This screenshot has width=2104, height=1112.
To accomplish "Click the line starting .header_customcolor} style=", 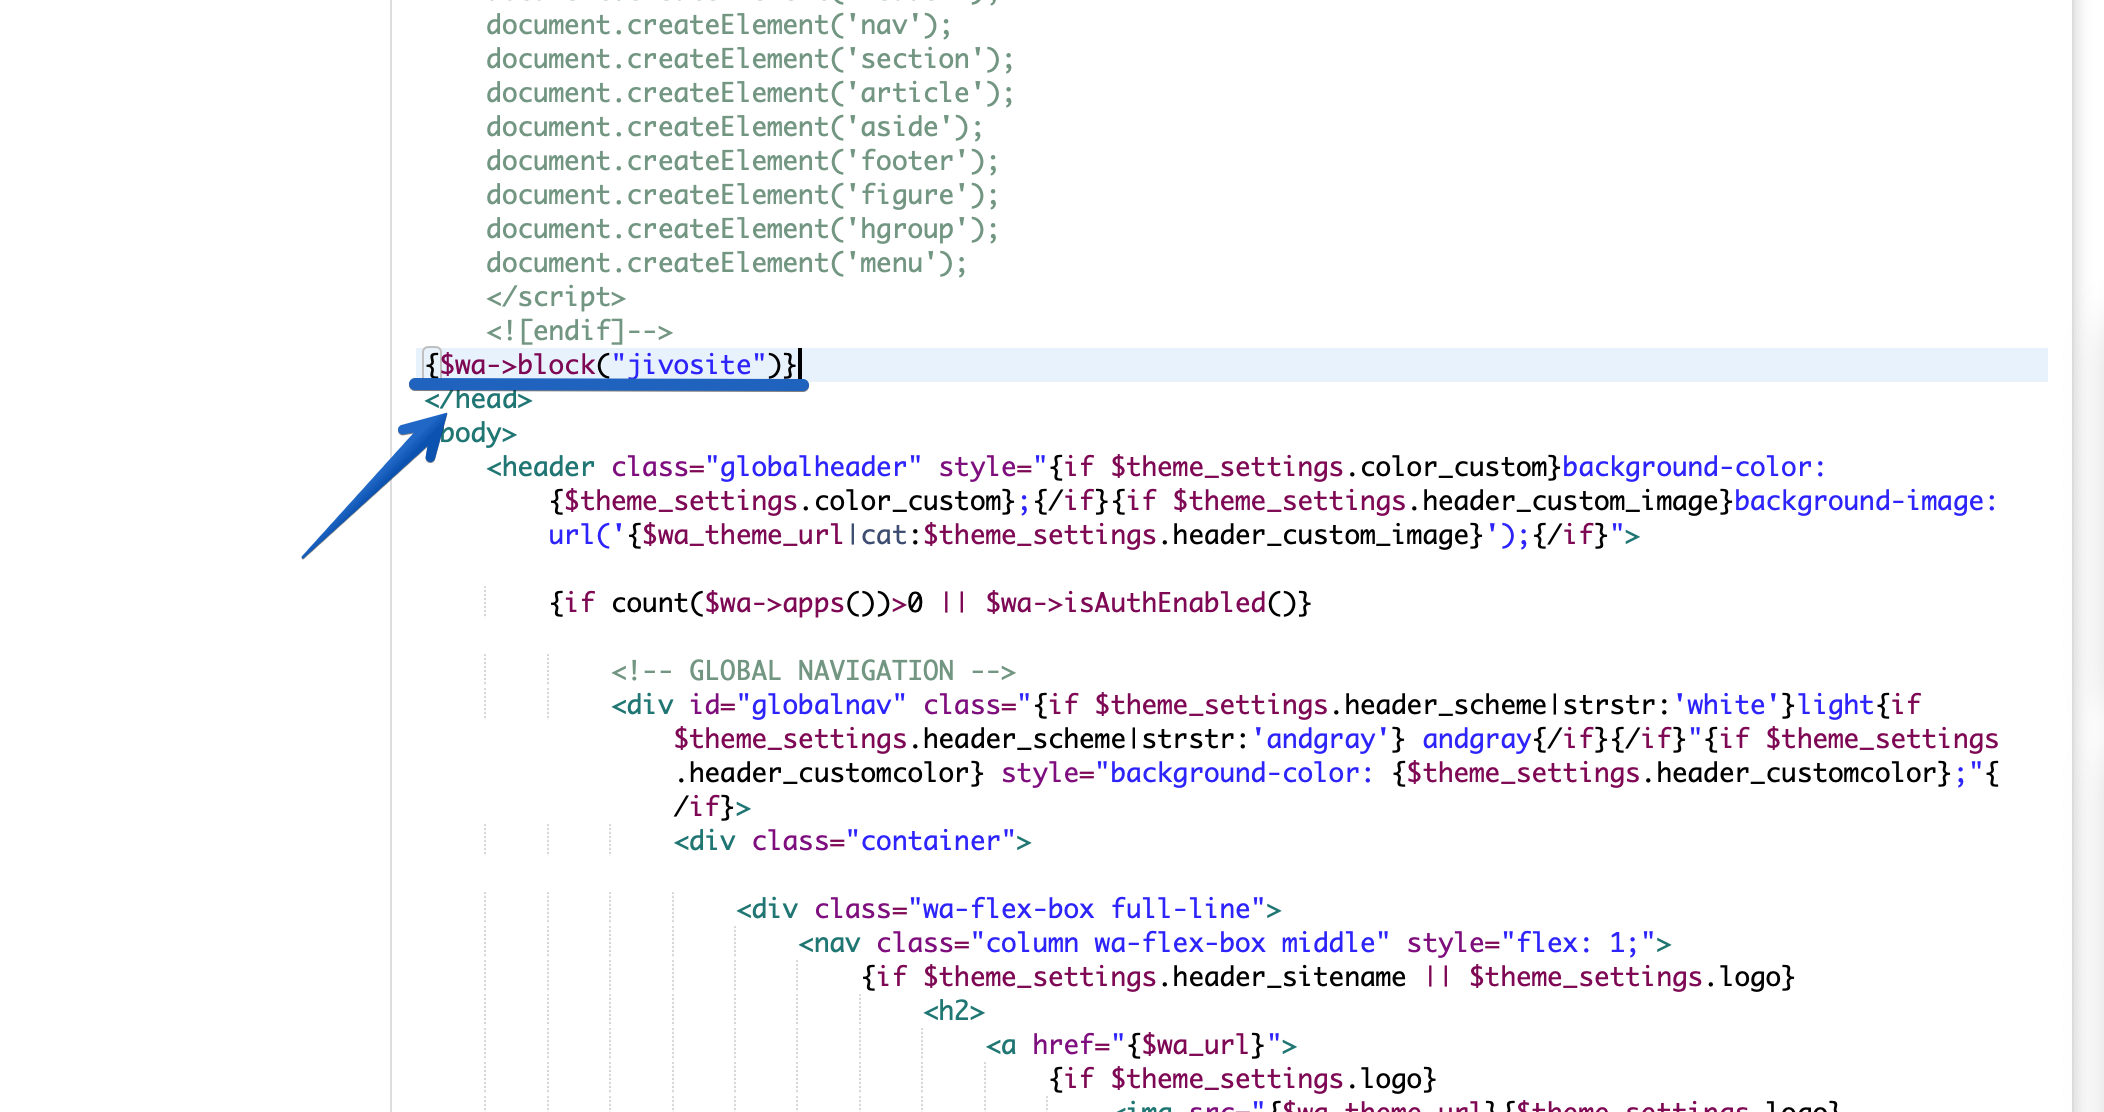I will [x=1336, y=773].
